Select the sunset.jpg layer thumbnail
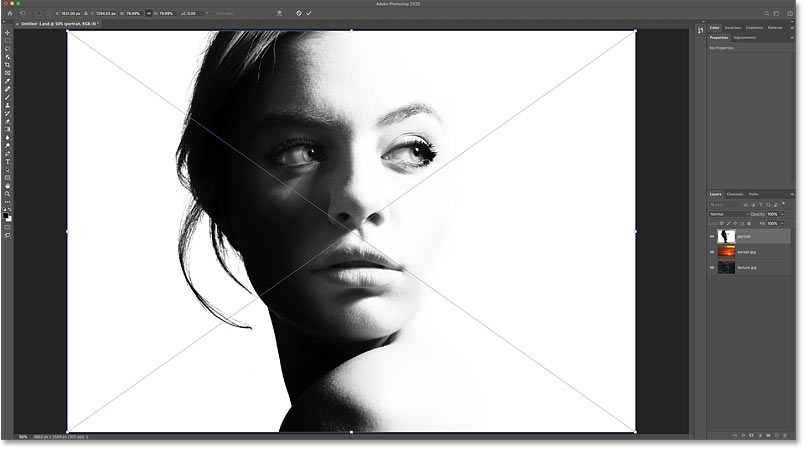 (x=727, y=253)
